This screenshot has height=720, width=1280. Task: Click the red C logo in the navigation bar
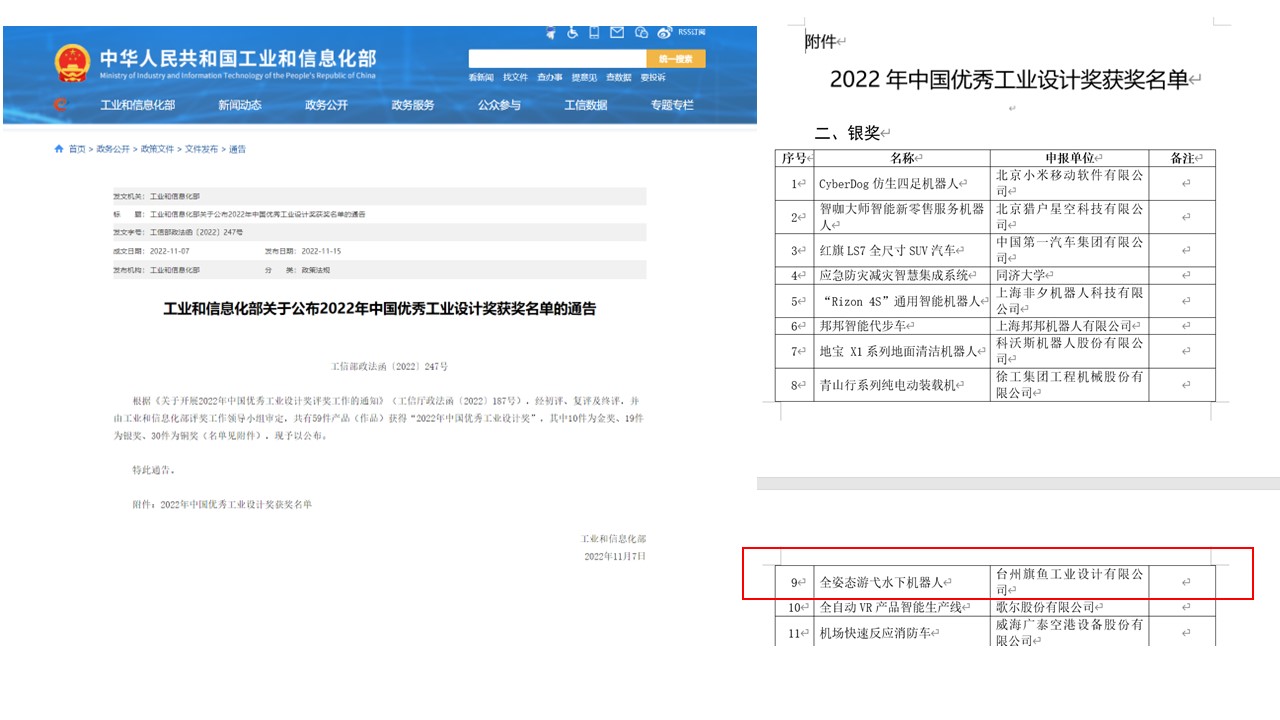pyautogui.click(x=60, y=105)
